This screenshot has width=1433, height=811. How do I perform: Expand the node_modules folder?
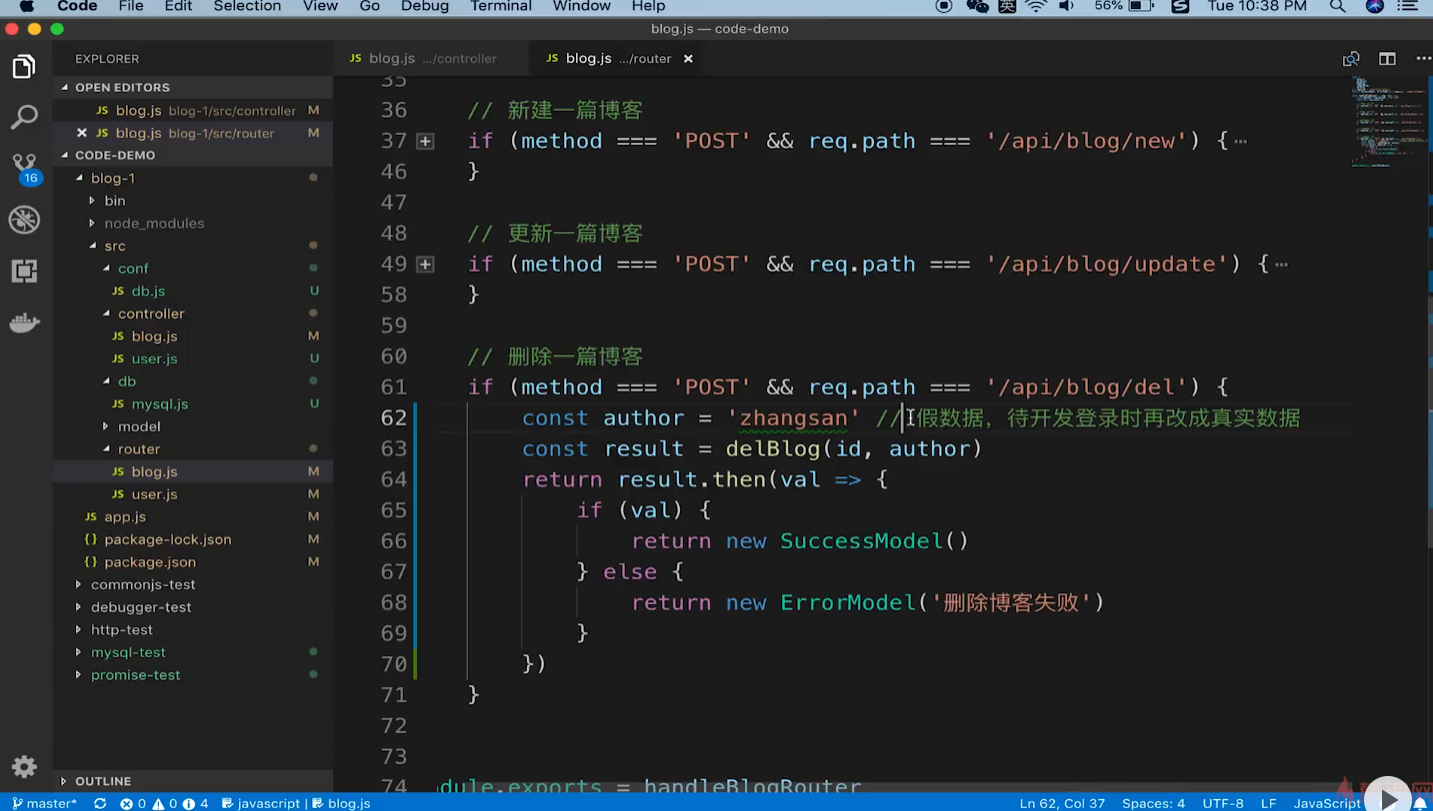coord(153,223)
